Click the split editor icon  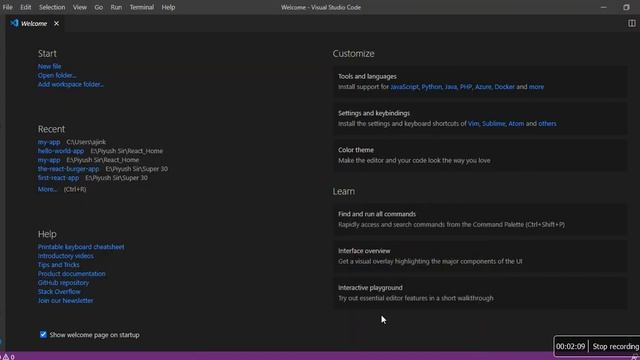tap(631, 23)
